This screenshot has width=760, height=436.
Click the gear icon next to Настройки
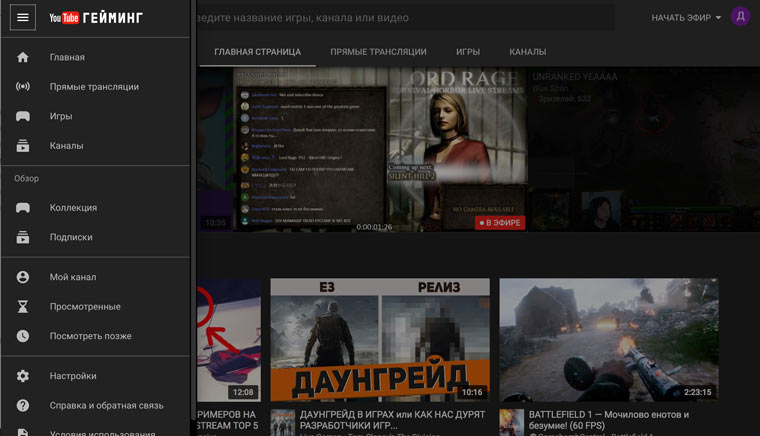point(23,376)
